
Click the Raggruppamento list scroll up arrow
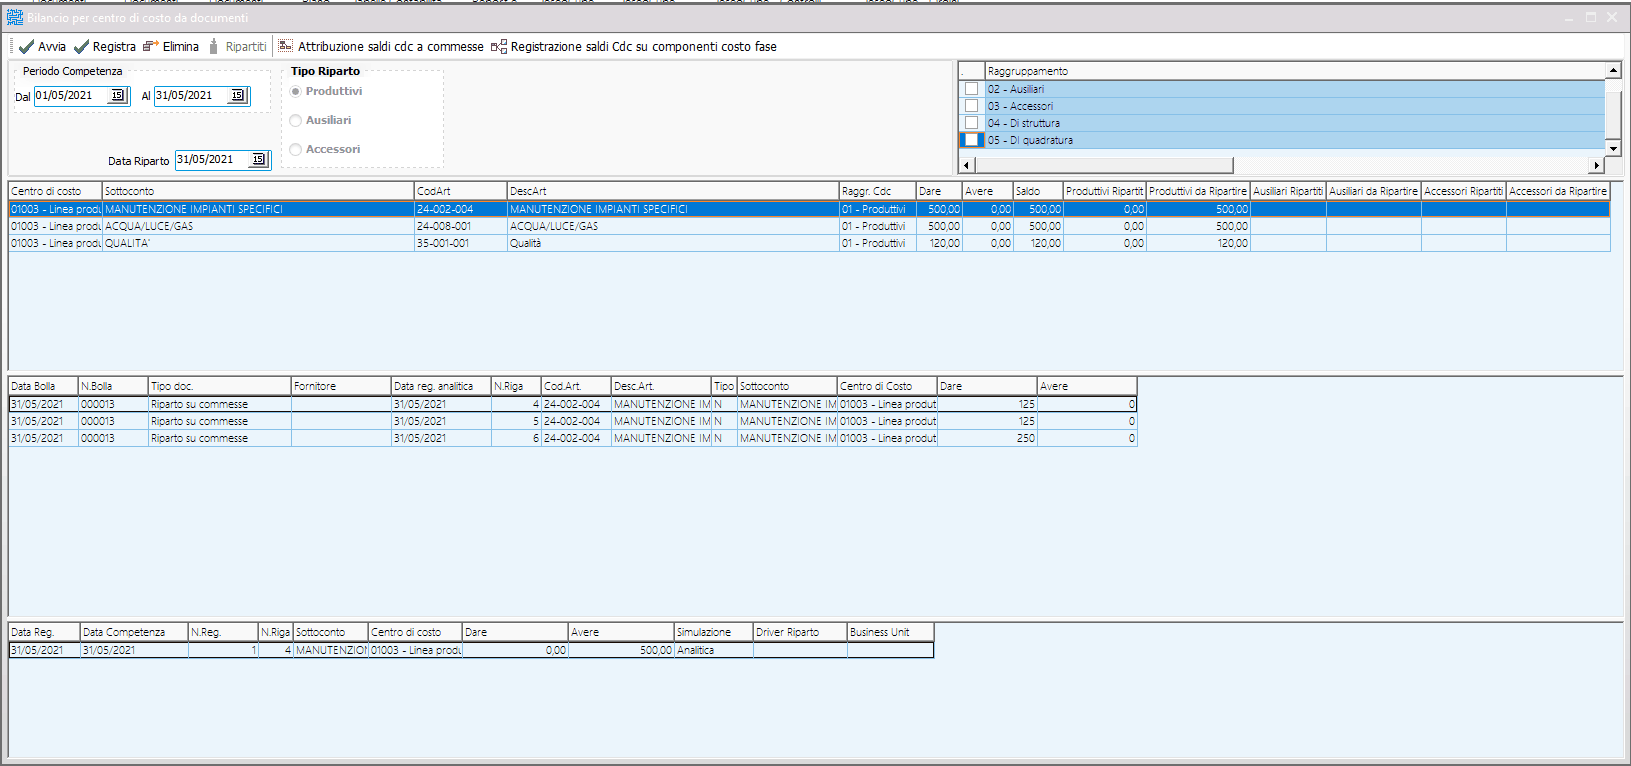tap(1613, 70)
